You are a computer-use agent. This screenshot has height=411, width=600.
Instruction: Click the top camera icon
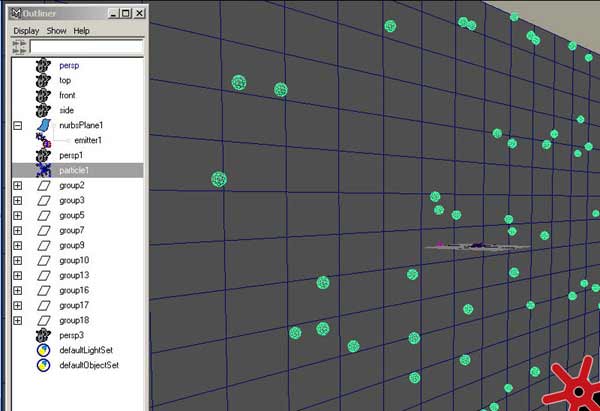point(43,80)
